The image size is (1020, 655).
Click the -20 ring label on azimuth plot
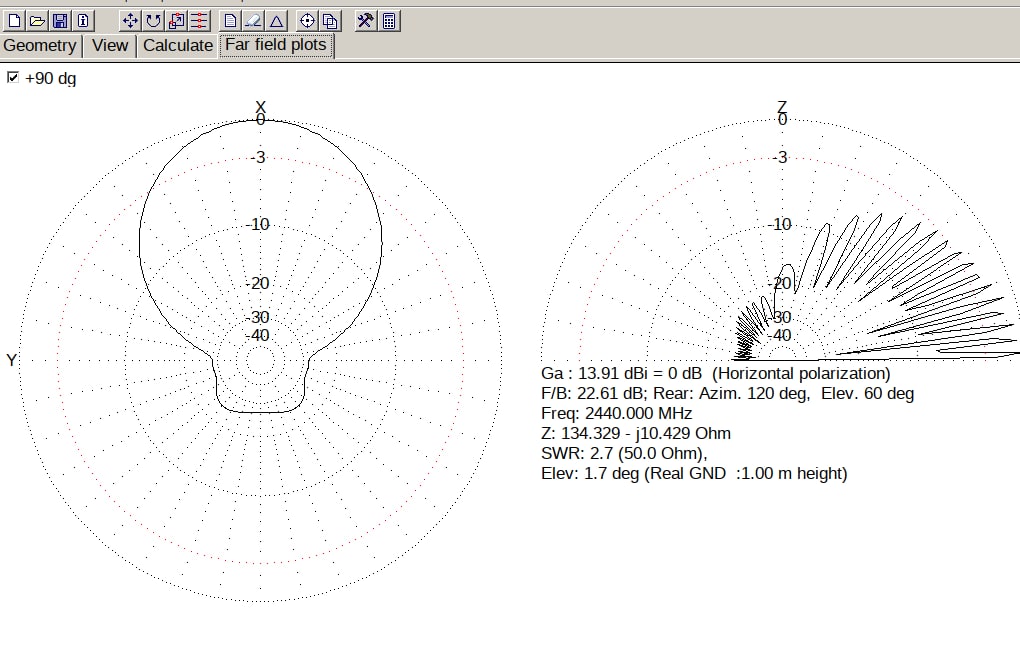pyautogui.click(x=259, y=284)
